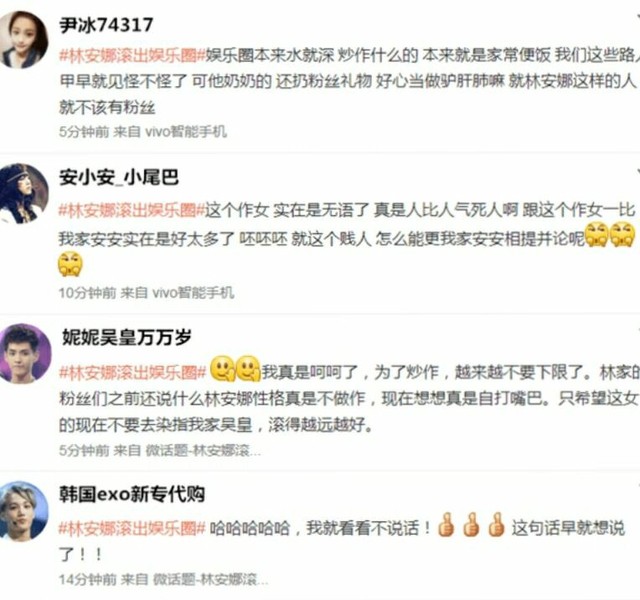Expand the dropdown arrow on 安小安_小尾巴's post

[x=637, y=172]
